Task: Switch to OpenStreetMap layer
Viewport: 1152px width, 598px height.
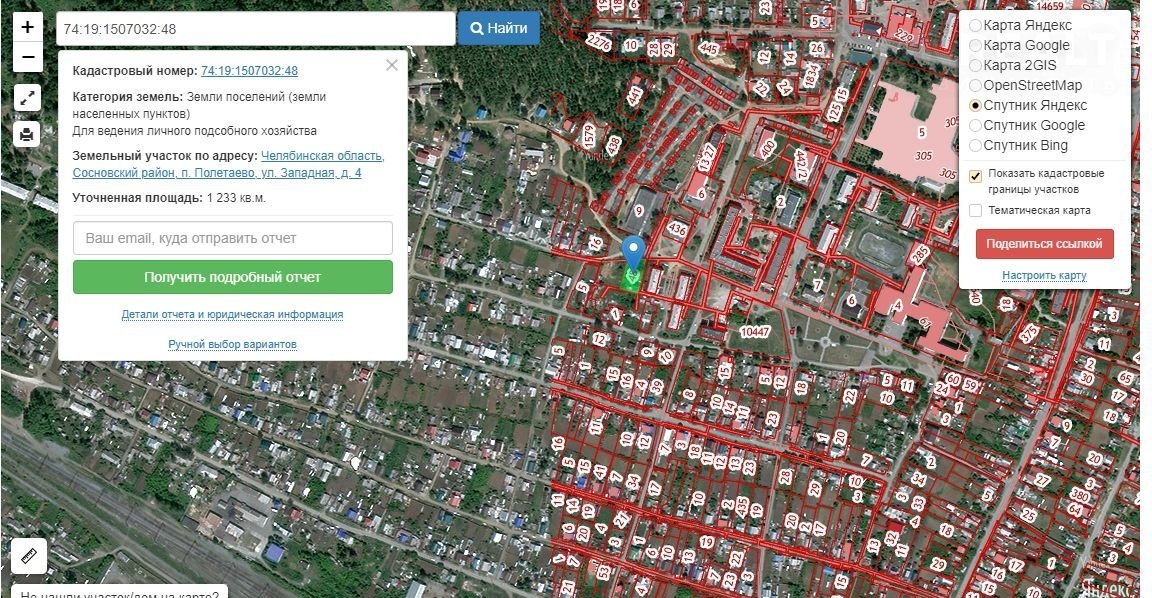Action: point(975,85)
